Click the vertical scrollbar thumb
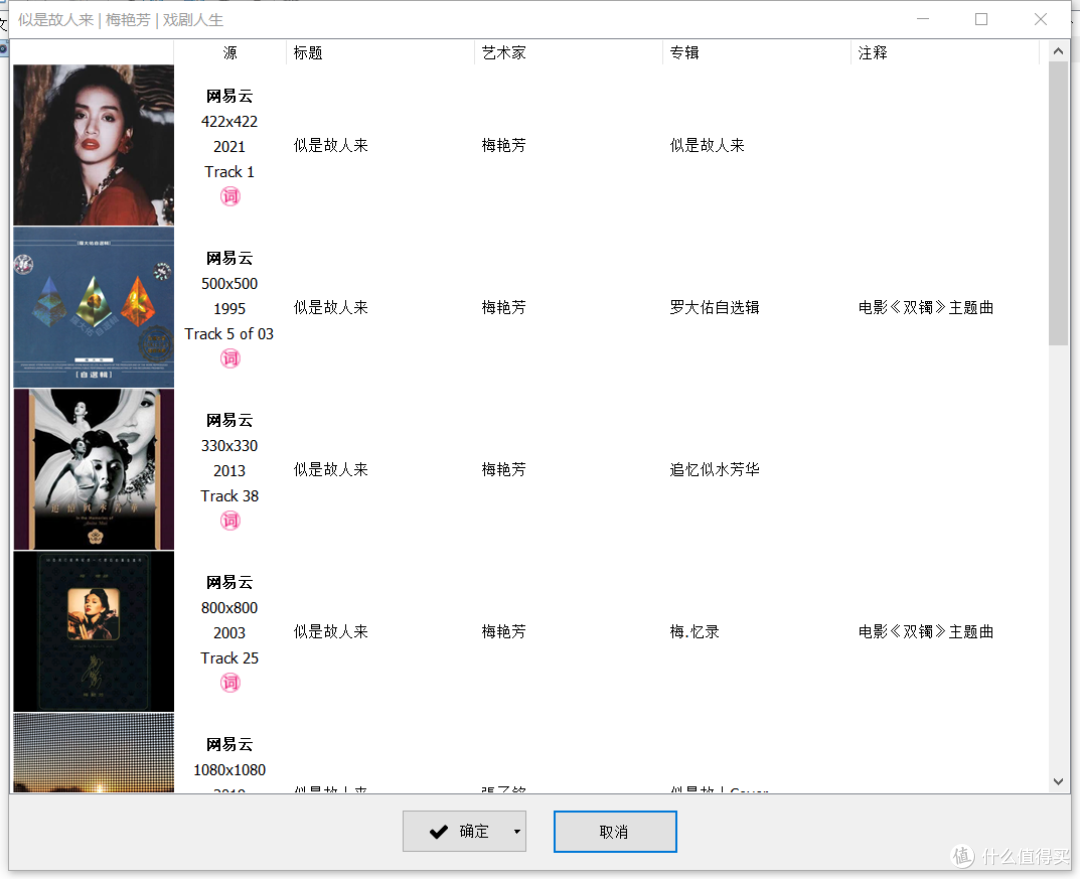1080x879 pixels. click(1058, 203)
